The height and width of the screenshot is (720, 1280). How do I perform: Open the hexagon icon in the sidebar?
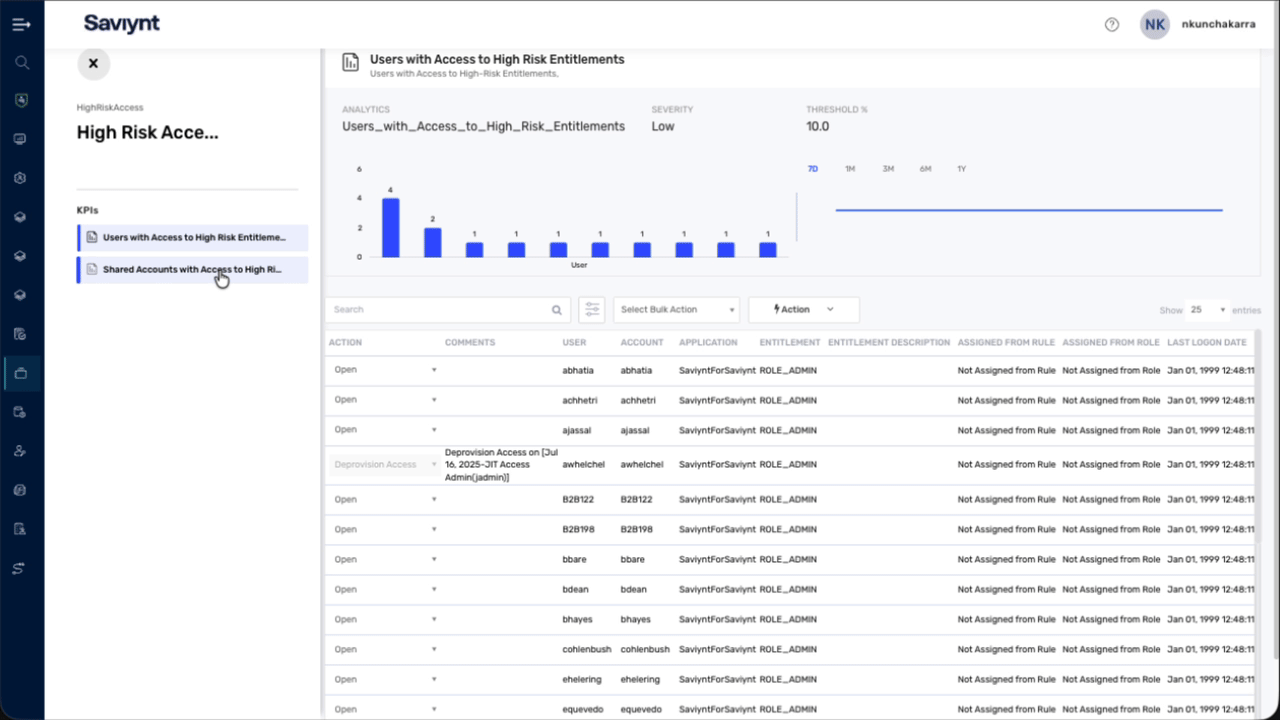21,178
